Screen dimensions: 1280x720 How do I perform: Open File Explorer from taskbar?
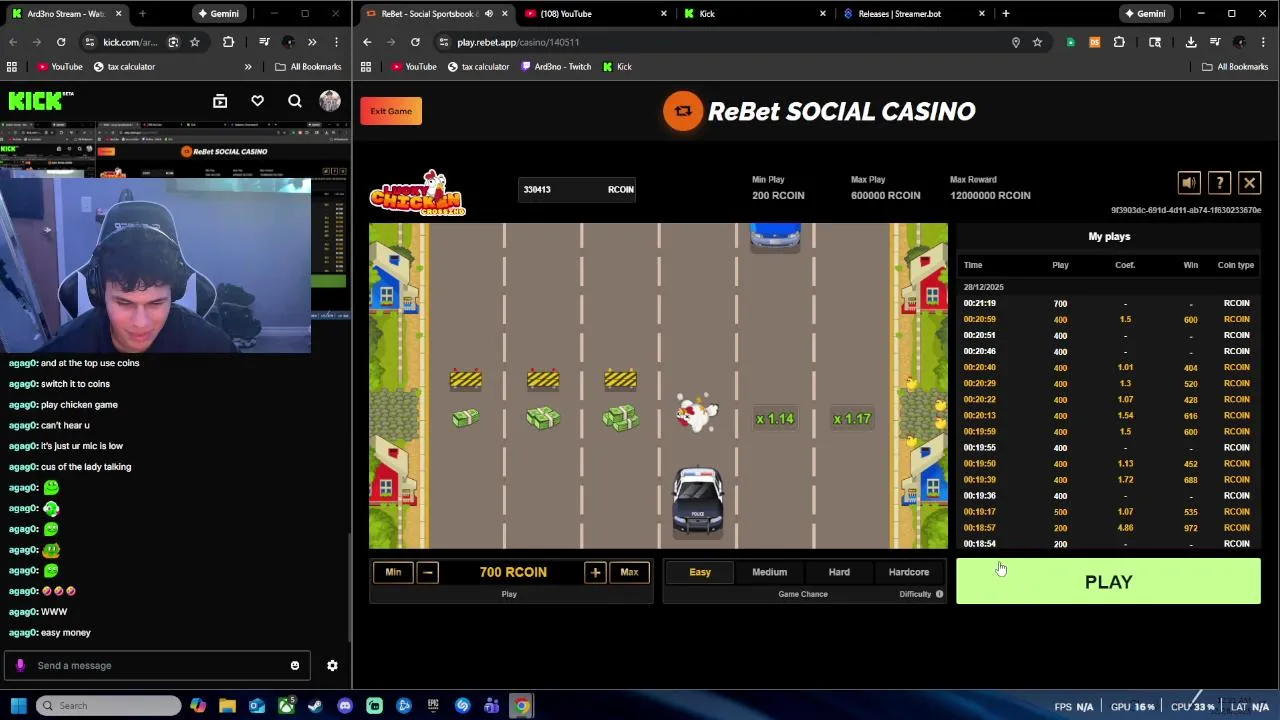[227, 706]
